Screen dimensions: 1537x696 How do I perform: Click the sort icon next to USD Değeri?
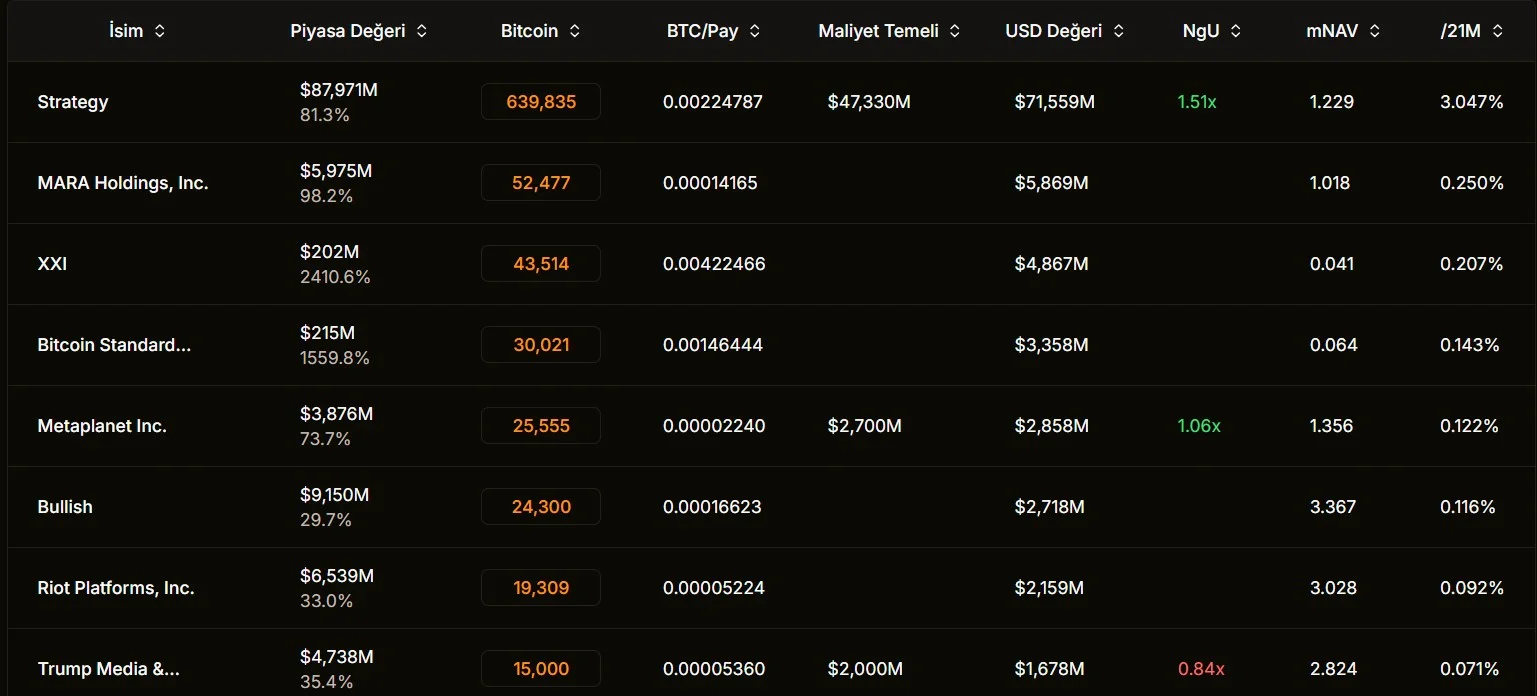pos(1118,31)
